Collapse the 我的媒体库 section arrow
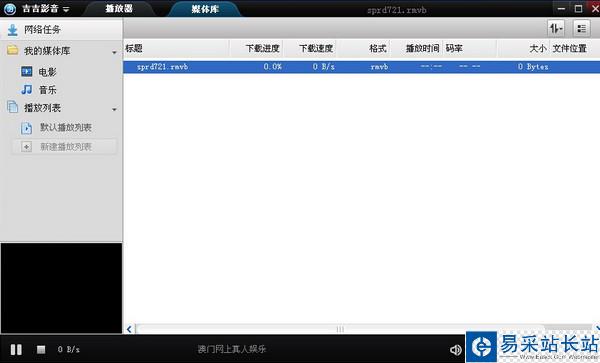The width and height of the screenshot is (600, 363). pos(114,52)
